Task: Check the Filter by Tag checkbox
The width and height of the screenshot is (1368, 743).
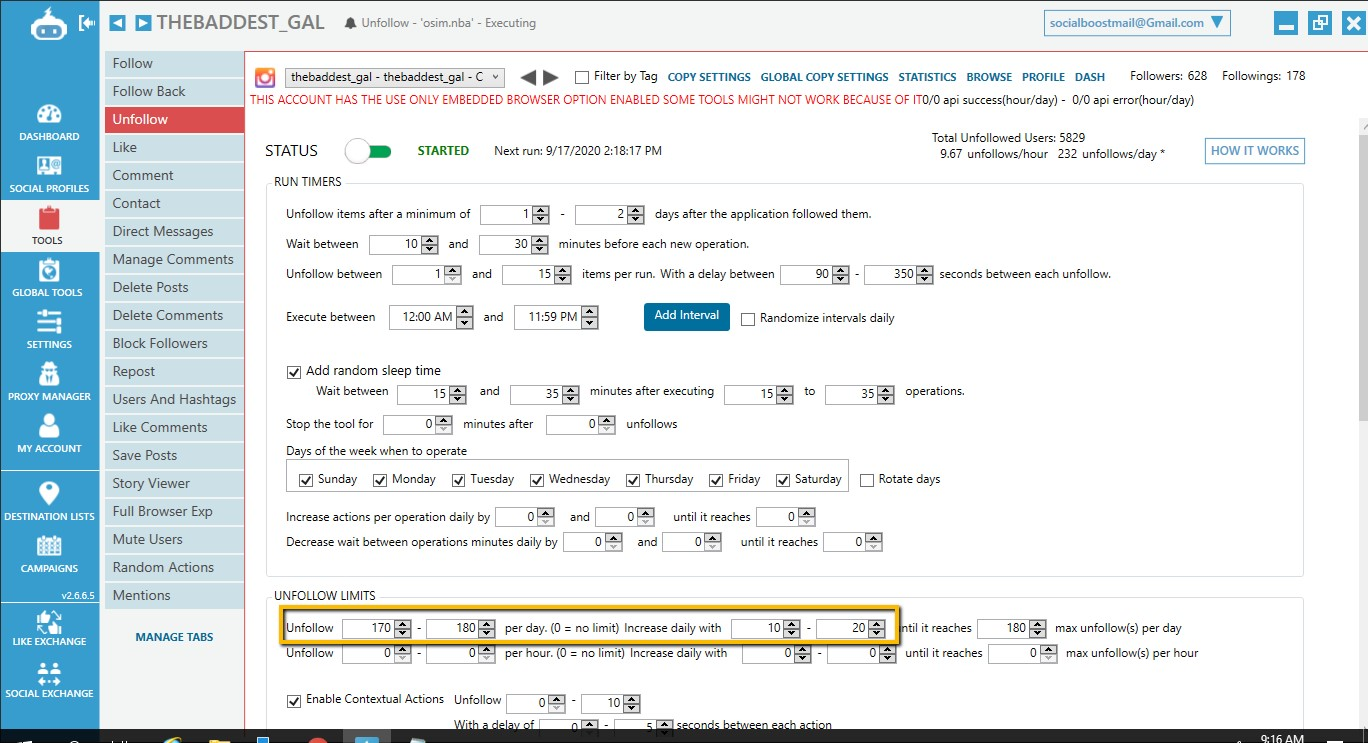Action: pos(582,77)
